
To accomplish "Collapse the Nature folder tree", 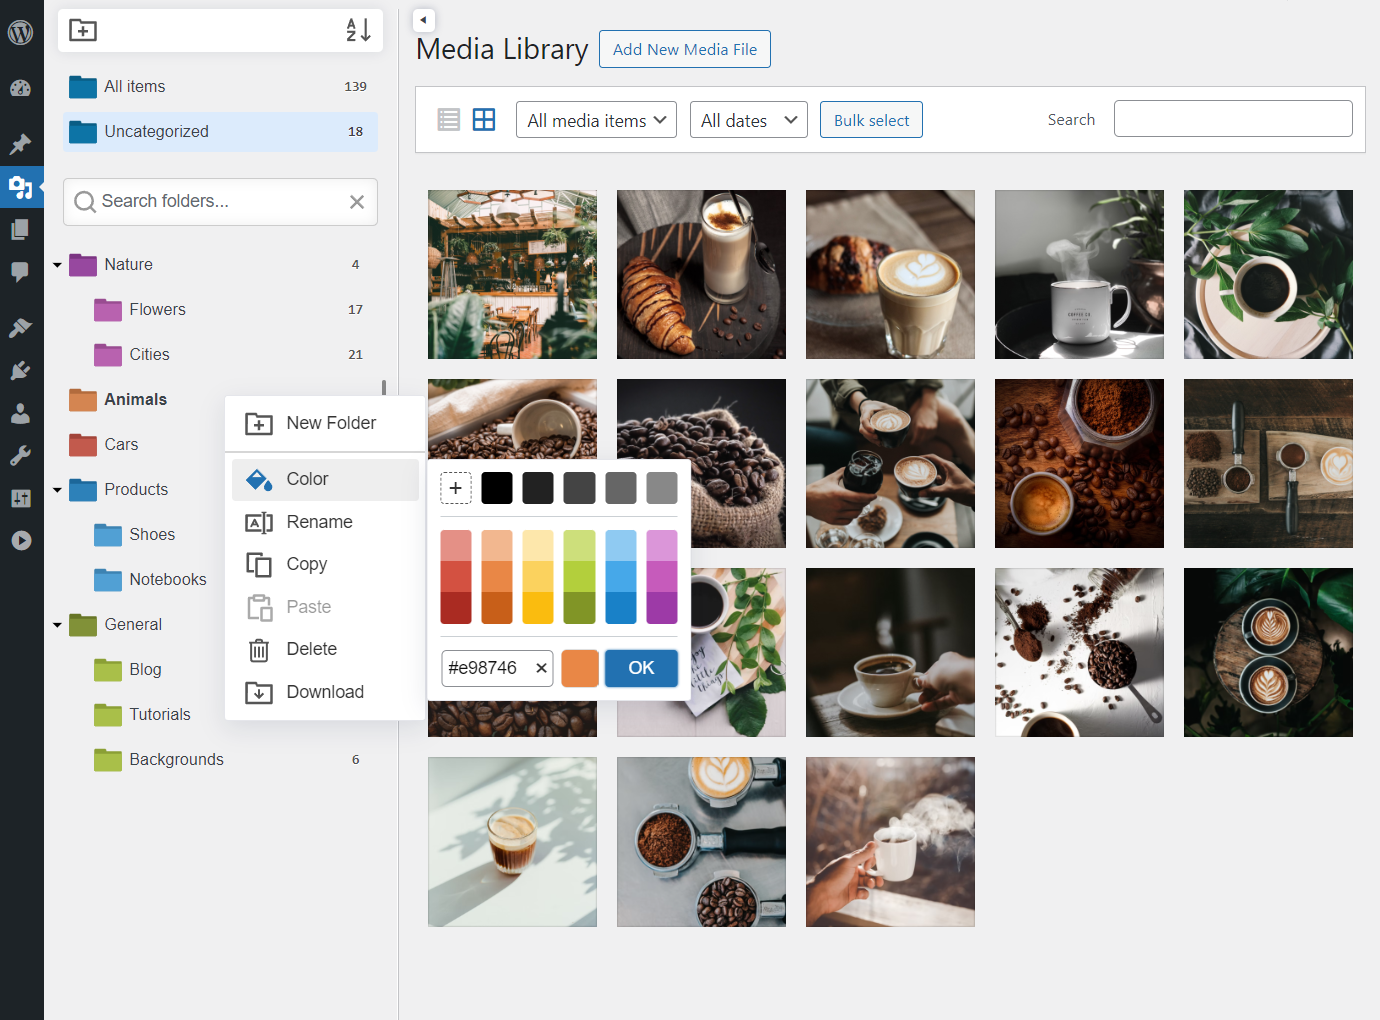I will pos(58,265).
